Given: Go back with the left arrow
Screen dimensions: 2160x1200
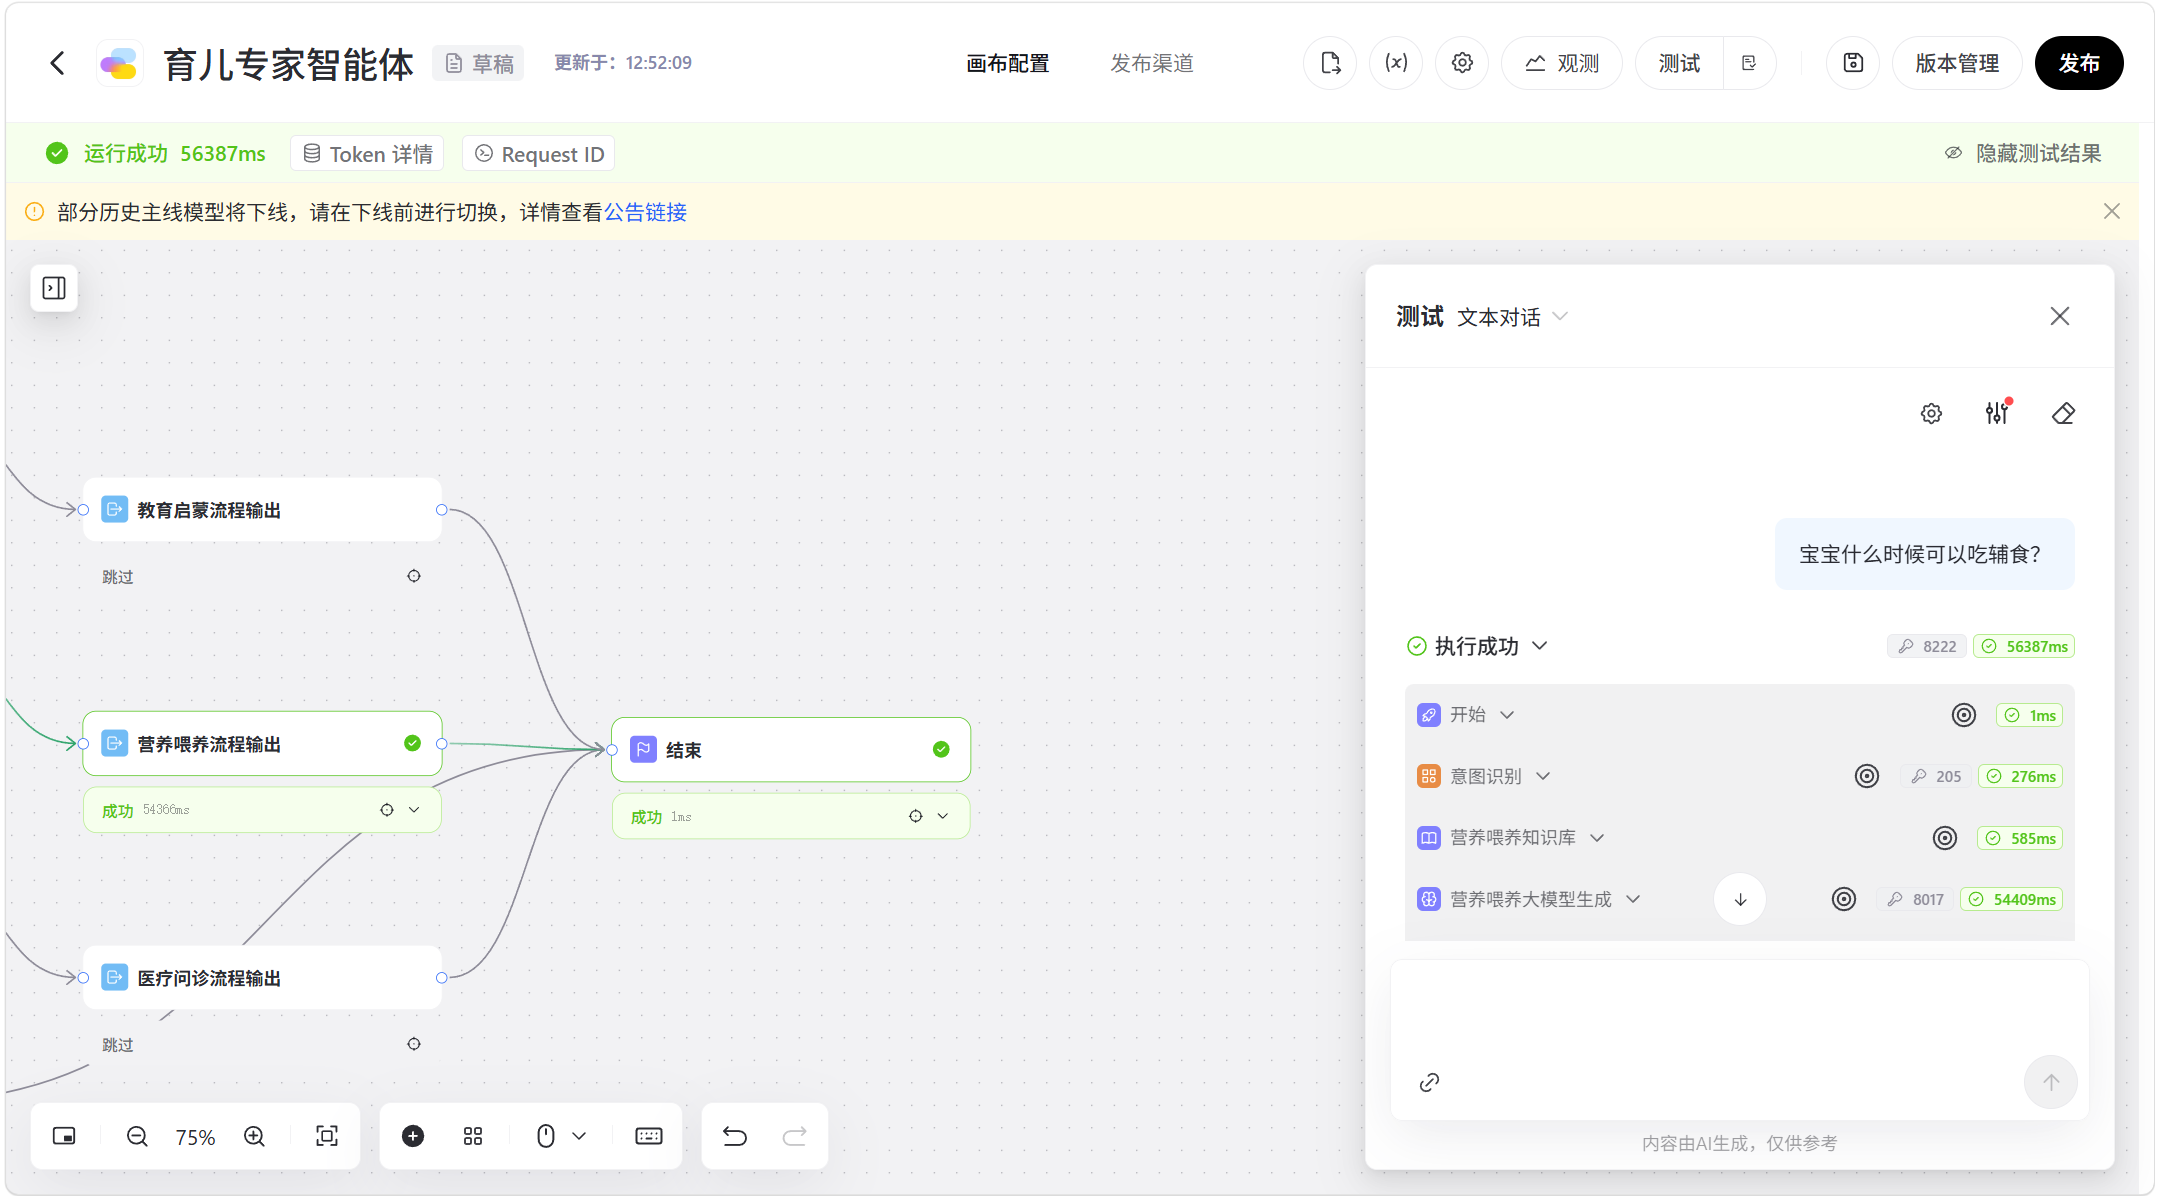Looking at the screenshot, I should tap(58, 63).
